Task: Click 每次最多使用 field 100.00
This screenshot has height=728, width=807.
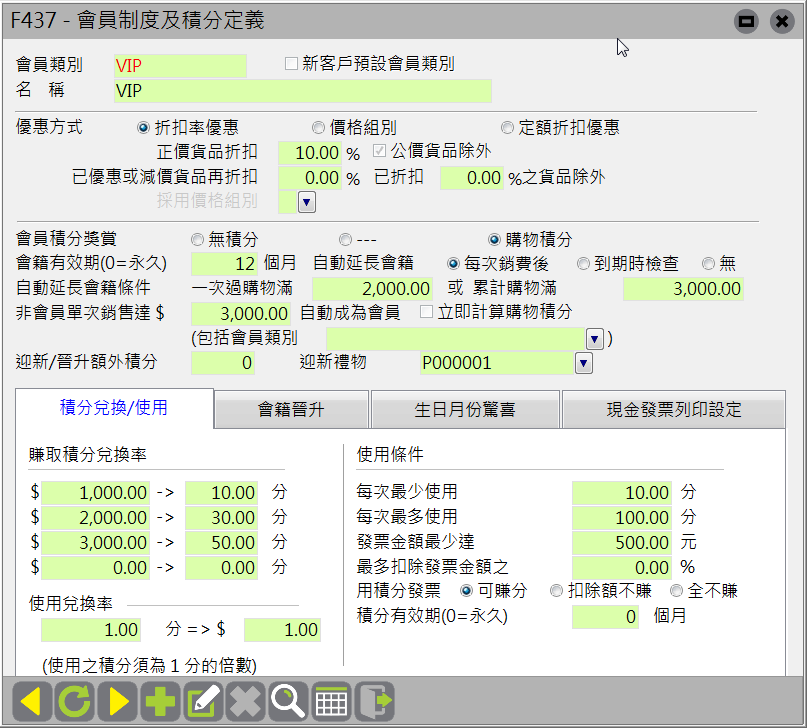Action: 622,518
